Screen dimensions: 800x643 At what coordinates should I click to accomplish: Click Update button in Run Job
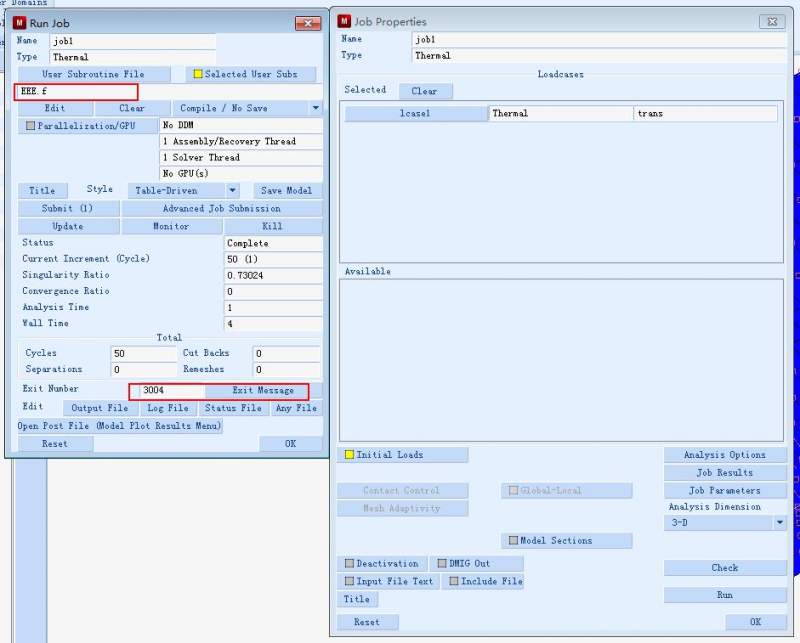pyautogui.click(x=68, y=227)
